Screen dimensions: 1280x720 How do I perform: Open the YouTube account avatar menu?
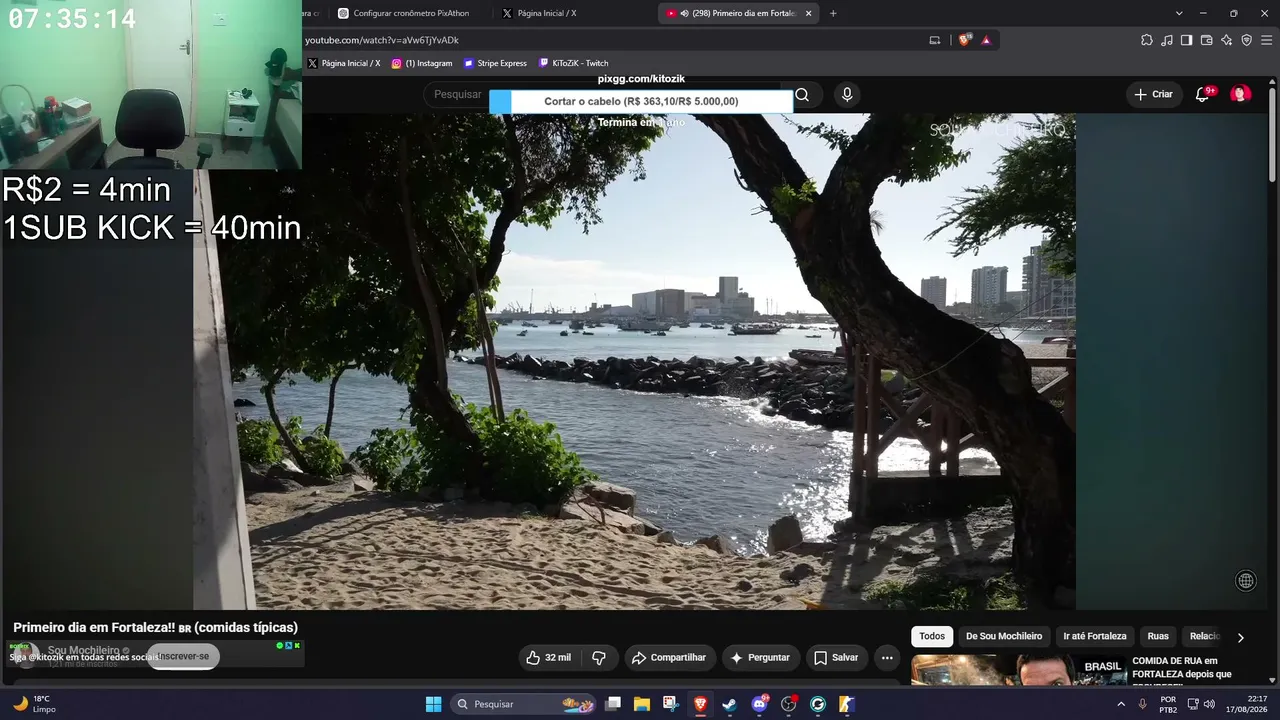pos(1240,94)
